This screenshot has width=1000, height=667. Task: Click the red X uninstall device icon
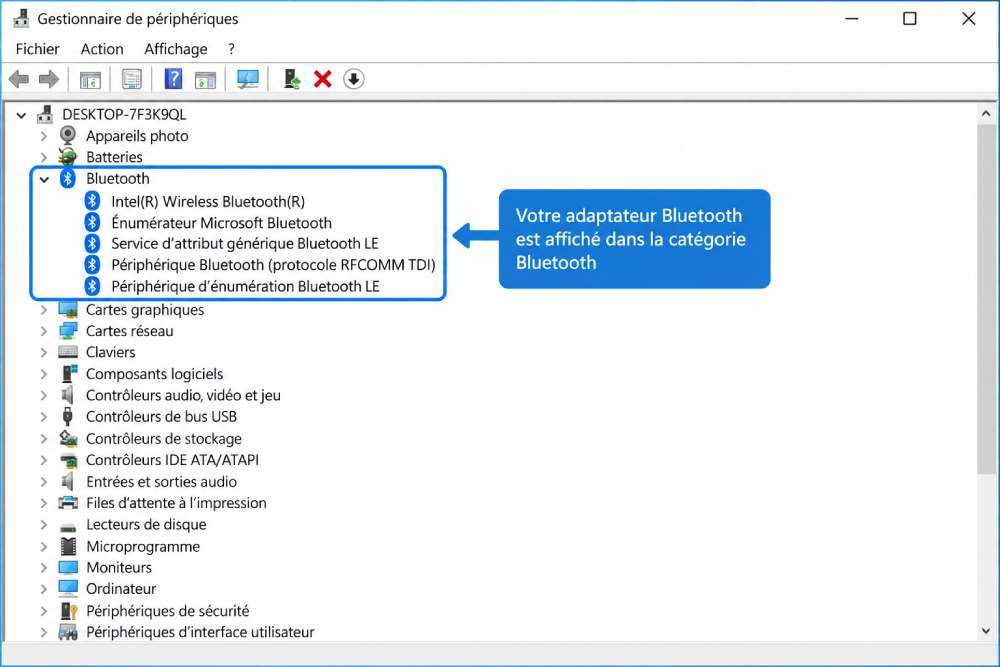(323, 79)
